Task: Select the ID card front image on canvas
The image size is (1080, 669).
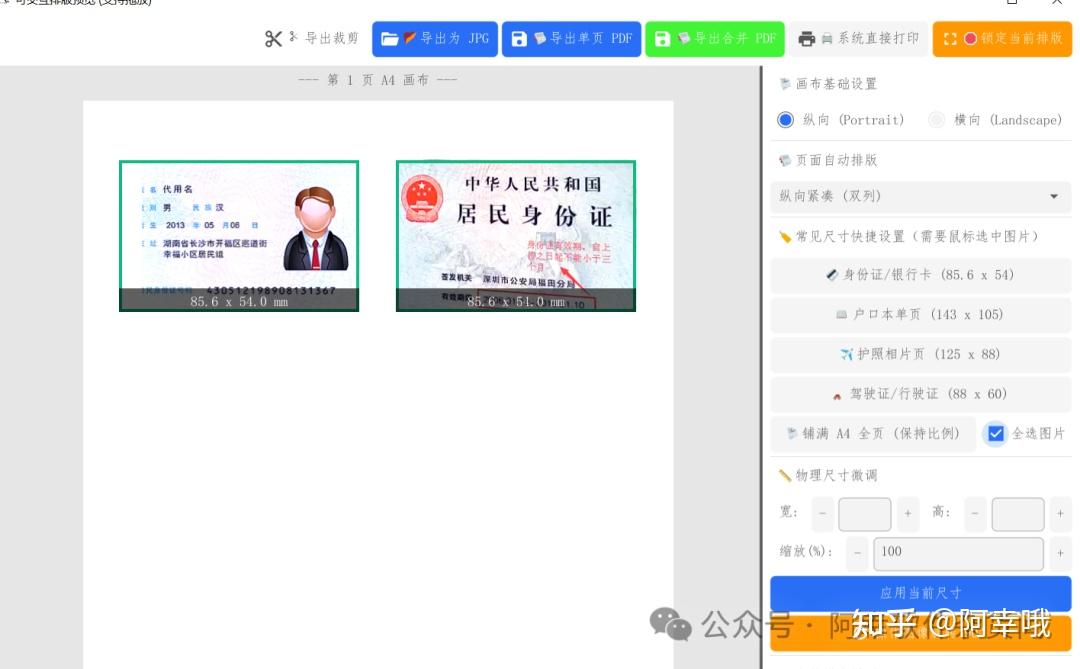Action: coord(239,236)
